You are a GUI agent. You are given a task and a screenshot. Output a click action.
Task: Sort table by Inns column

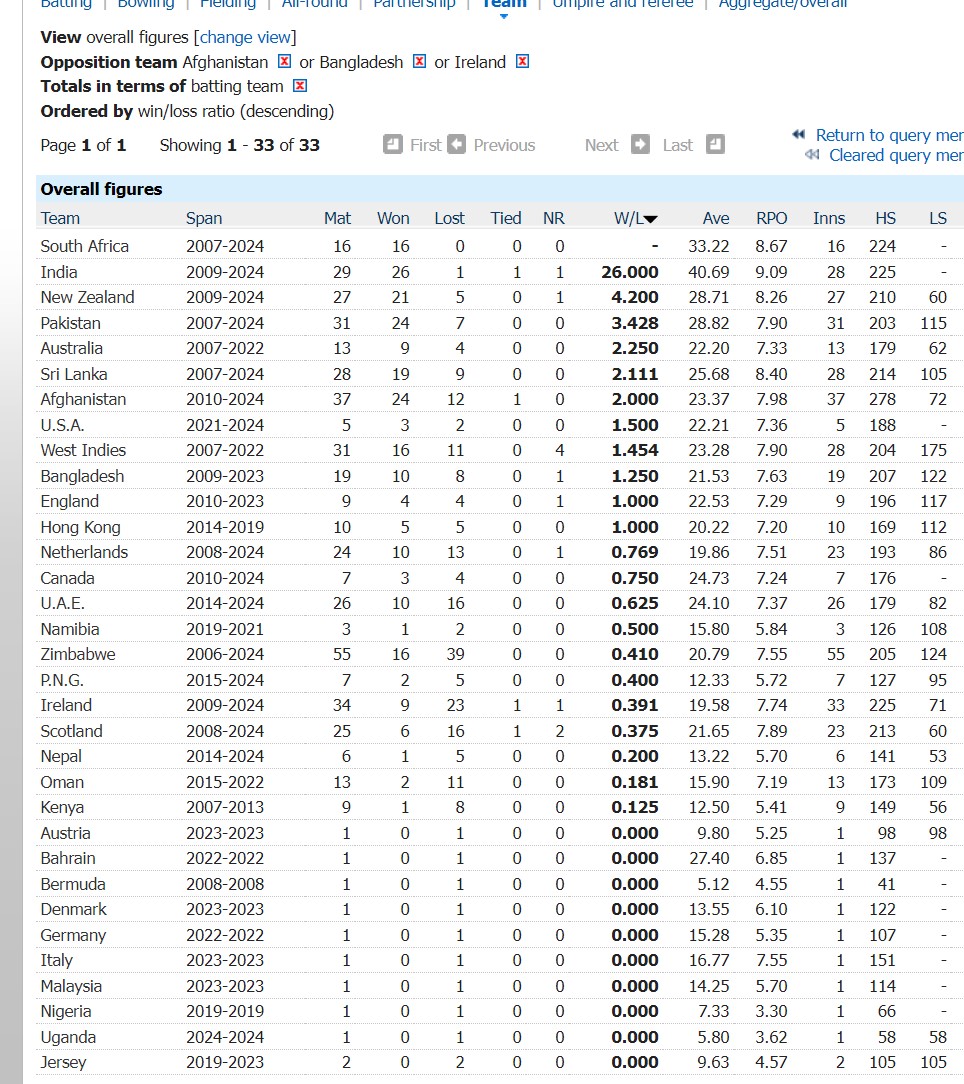[828, 218]
